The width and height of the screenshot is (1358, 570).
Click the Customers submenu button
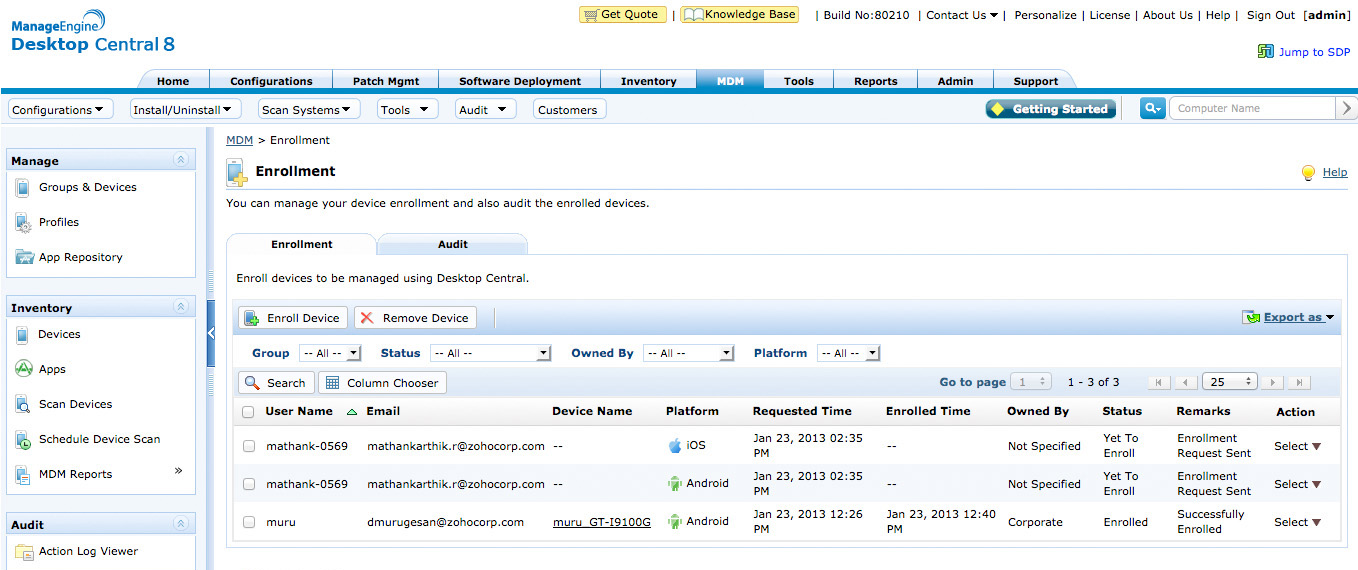(567, 109)
